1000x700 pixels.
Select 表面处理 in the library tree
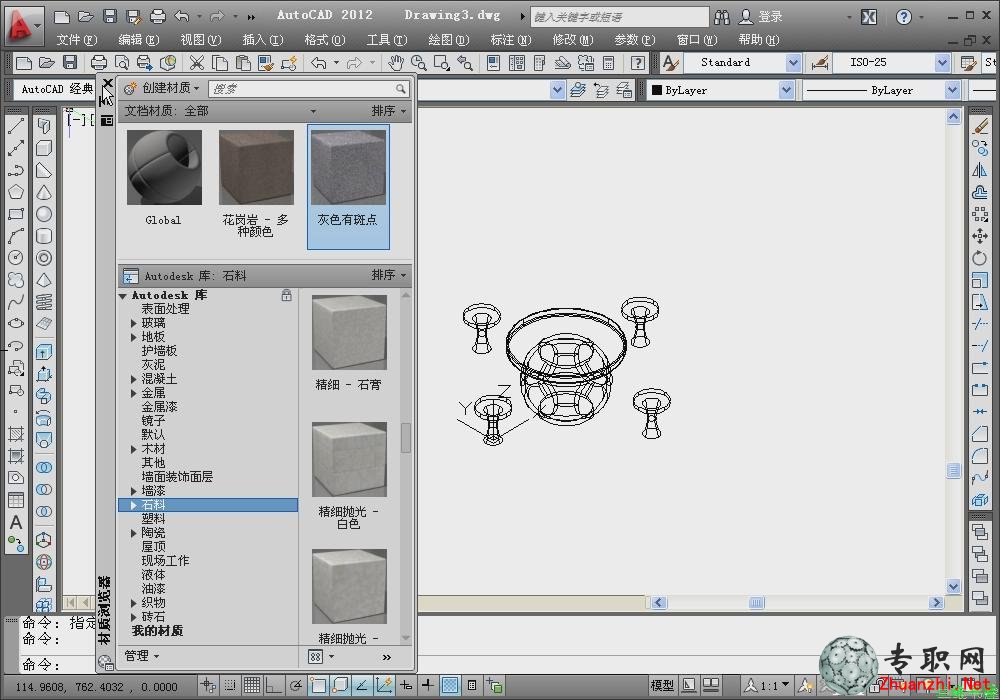click(x=165, y=309)
